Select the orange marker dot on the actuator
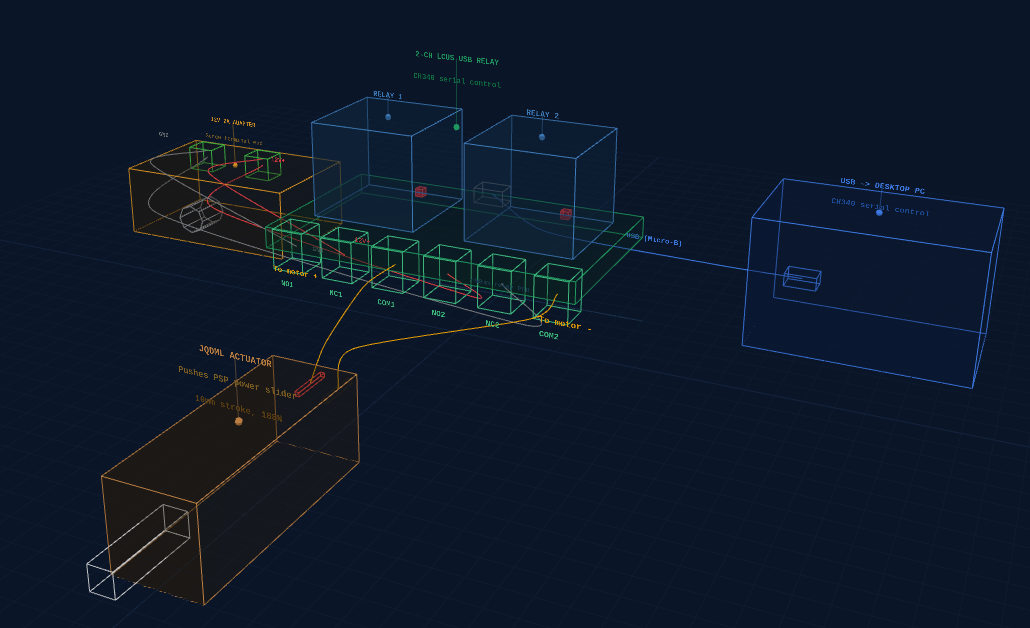 pos(238,421)
